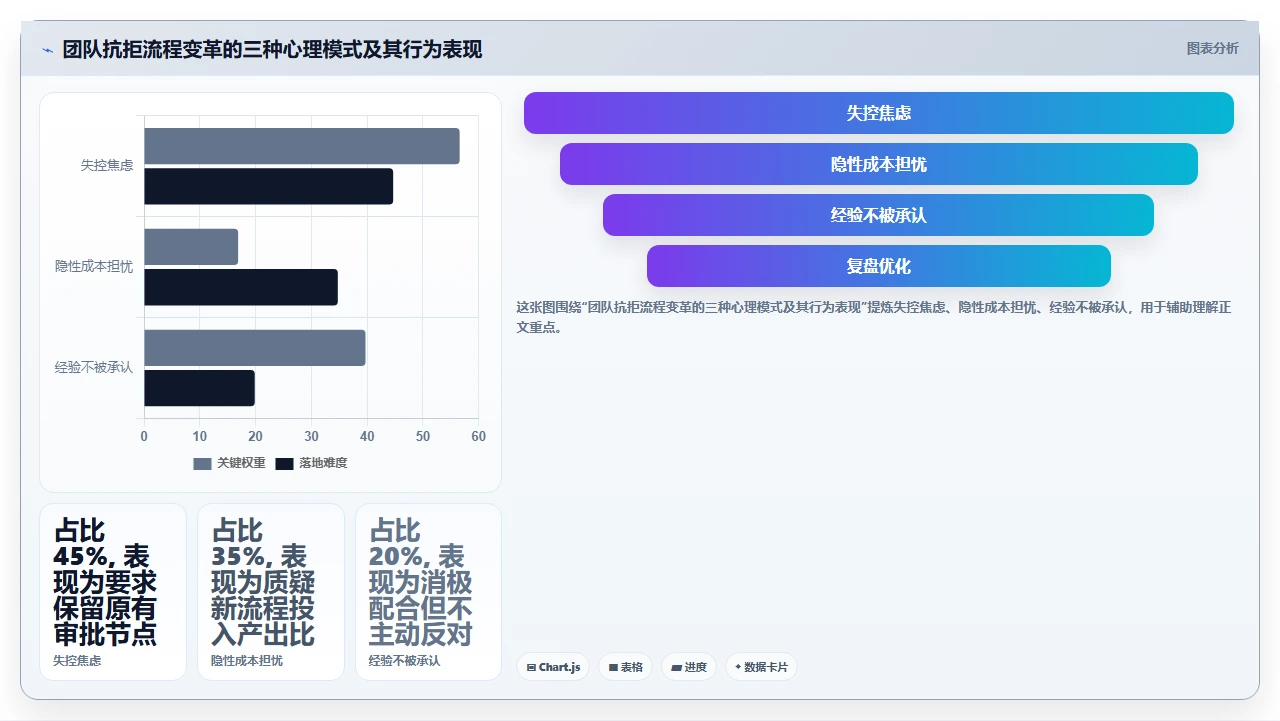The width and height of the screenshot is (1280, 721).
Task: Click the x-axis value 60
Action: (479, 437)
